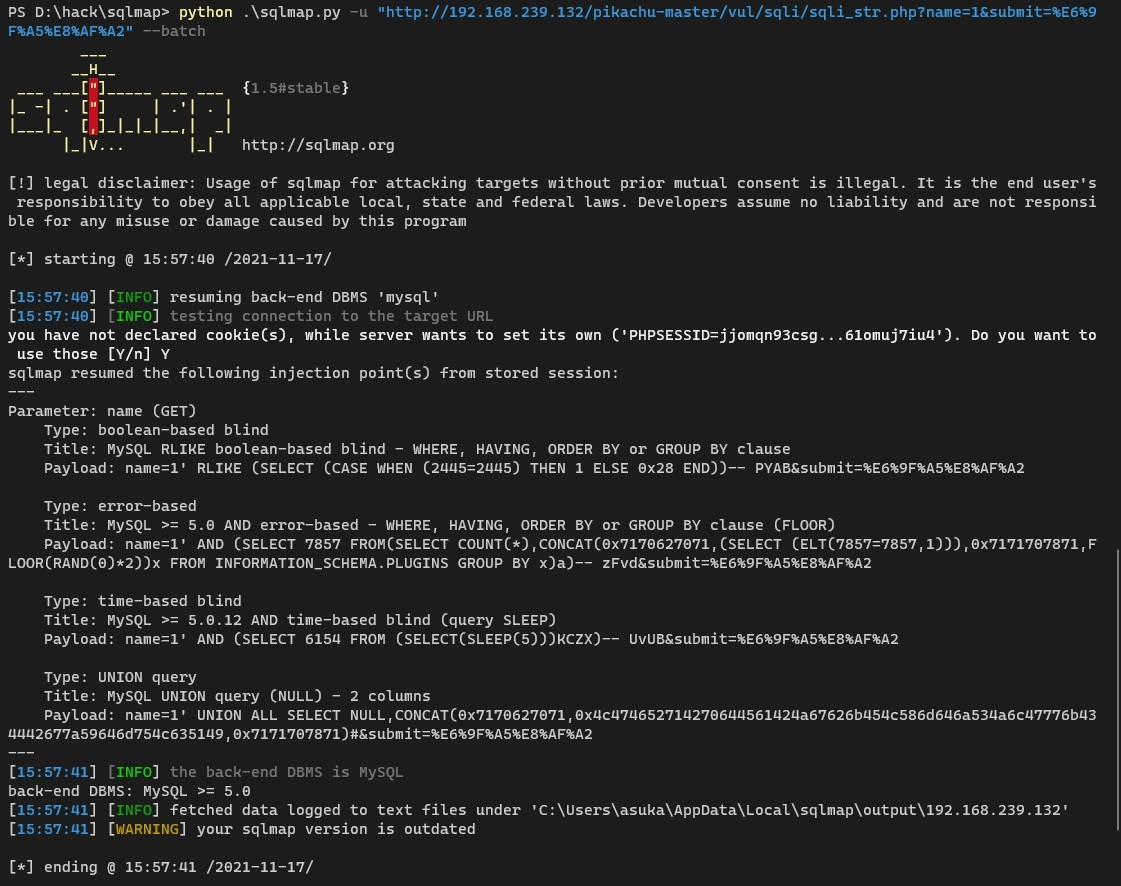
Task: Click the WARNING tag in outdated message
Action: coord(147,829)
